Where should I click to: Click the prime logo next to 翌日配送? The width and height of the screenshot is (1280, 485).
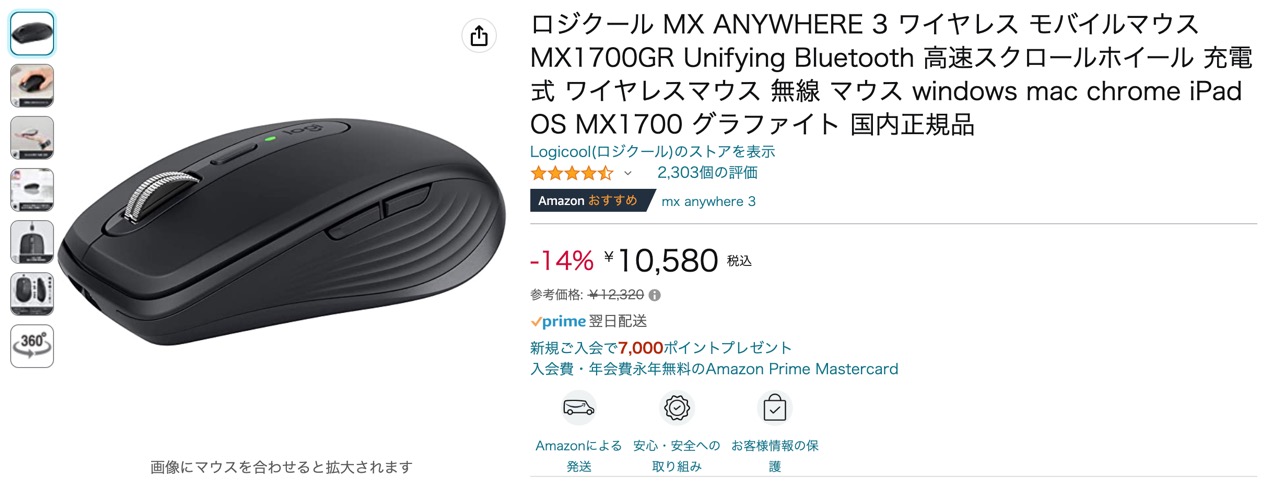click(x=558, y=322)
